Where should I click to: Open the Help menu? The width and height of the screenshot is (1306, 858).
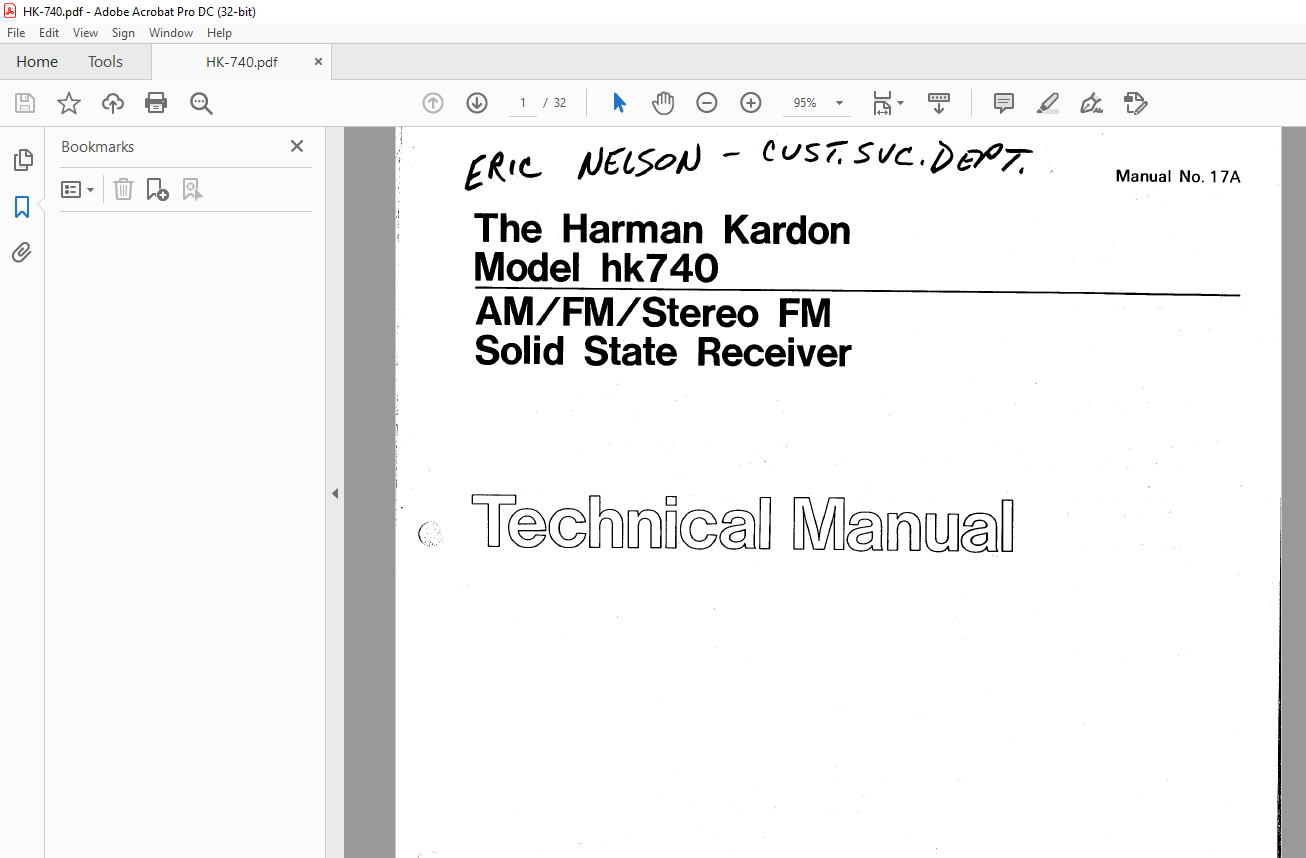point(219,33)
